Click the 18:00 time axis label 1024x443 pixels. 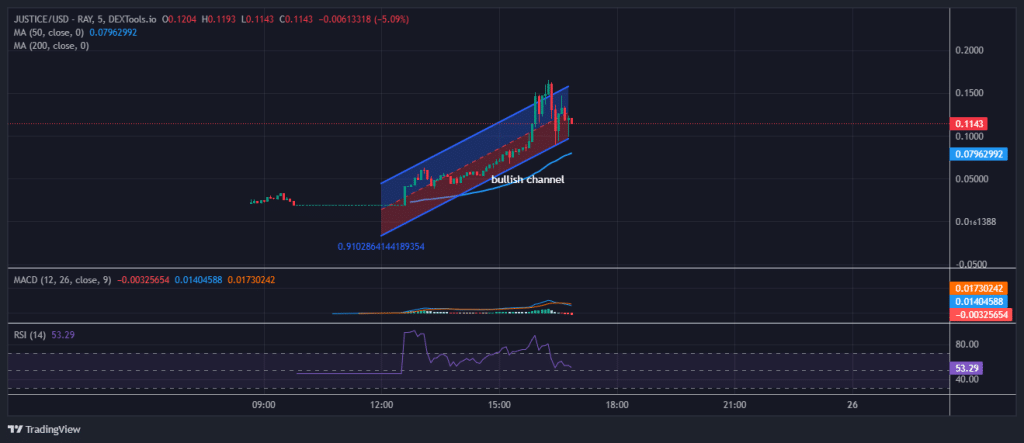point(617,405)
